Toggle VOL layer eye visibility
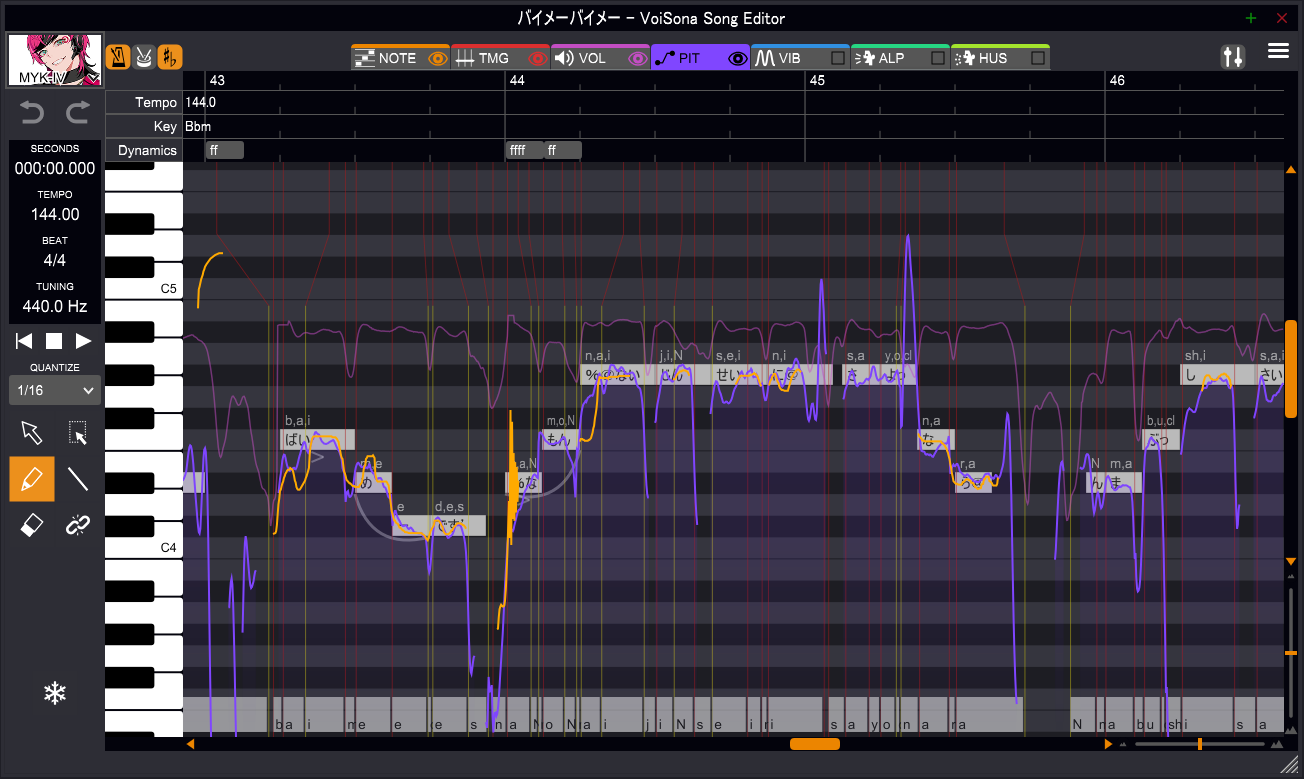 pyautogui.click(x=637, y=58)
